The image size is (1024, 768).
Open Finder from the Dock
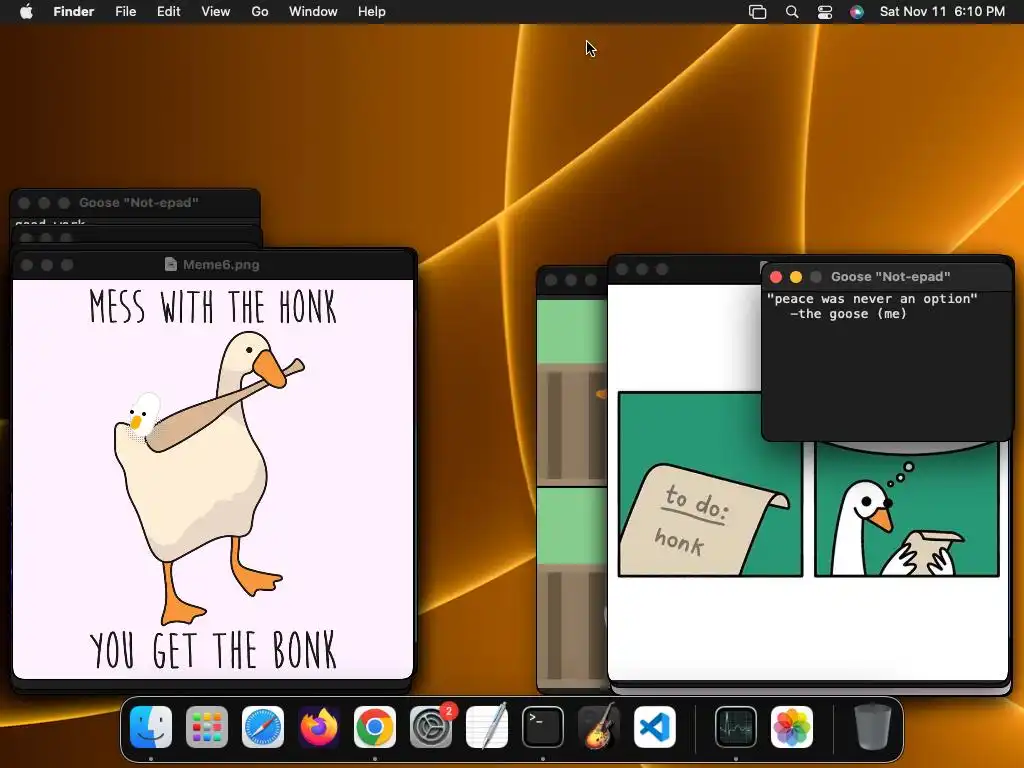tap(151, 727)
